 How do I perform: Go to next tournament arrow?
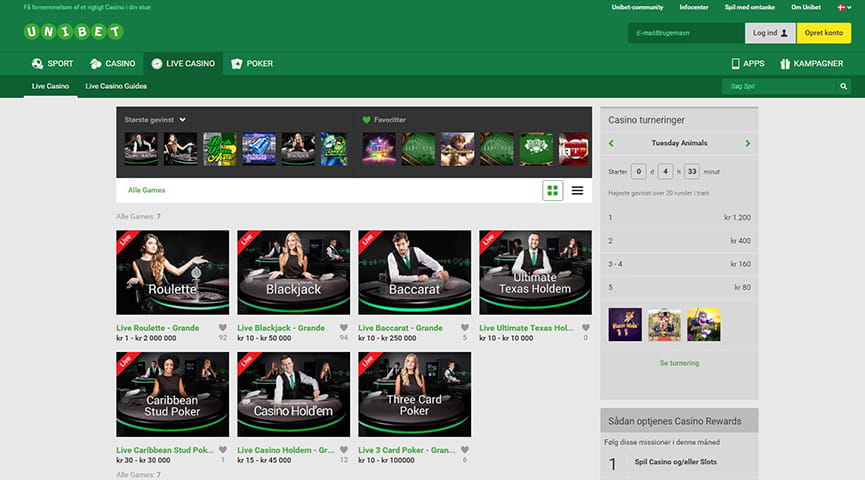point(747,143)
